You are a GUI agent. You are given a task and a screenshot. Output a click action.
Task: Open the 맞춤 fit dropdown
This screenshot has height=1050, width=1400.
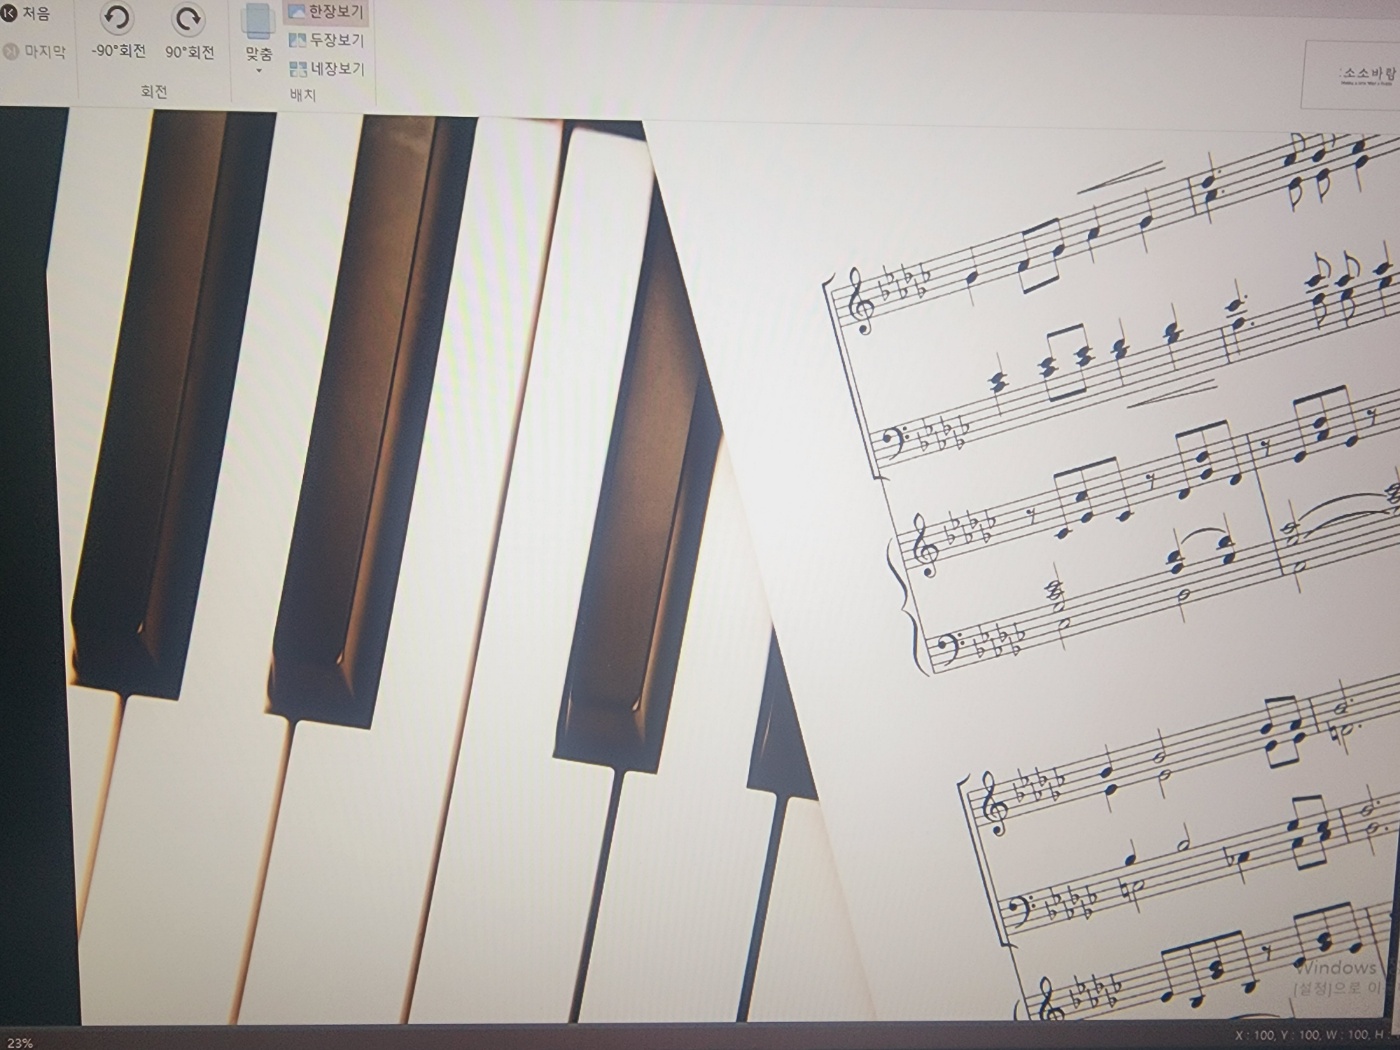click(259, 40)
